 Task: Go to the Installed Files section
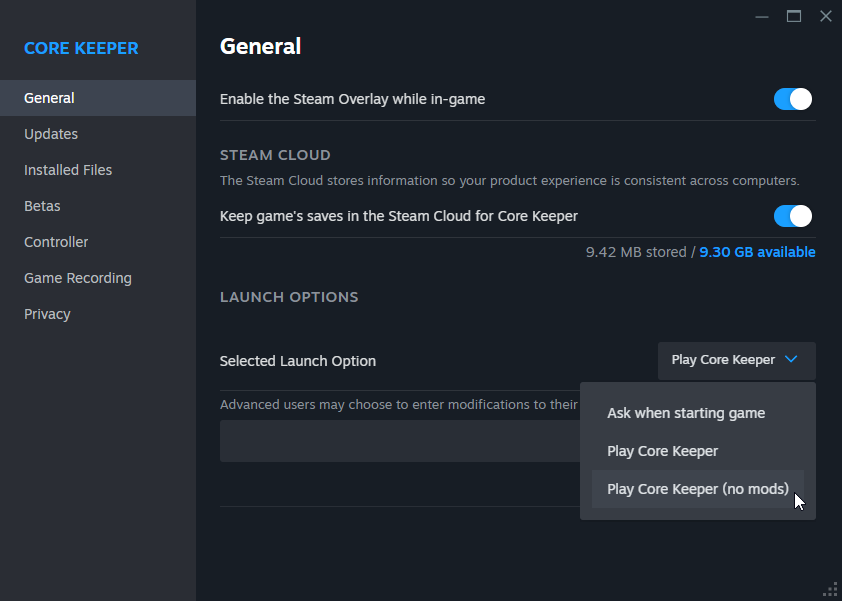[68, 170]
